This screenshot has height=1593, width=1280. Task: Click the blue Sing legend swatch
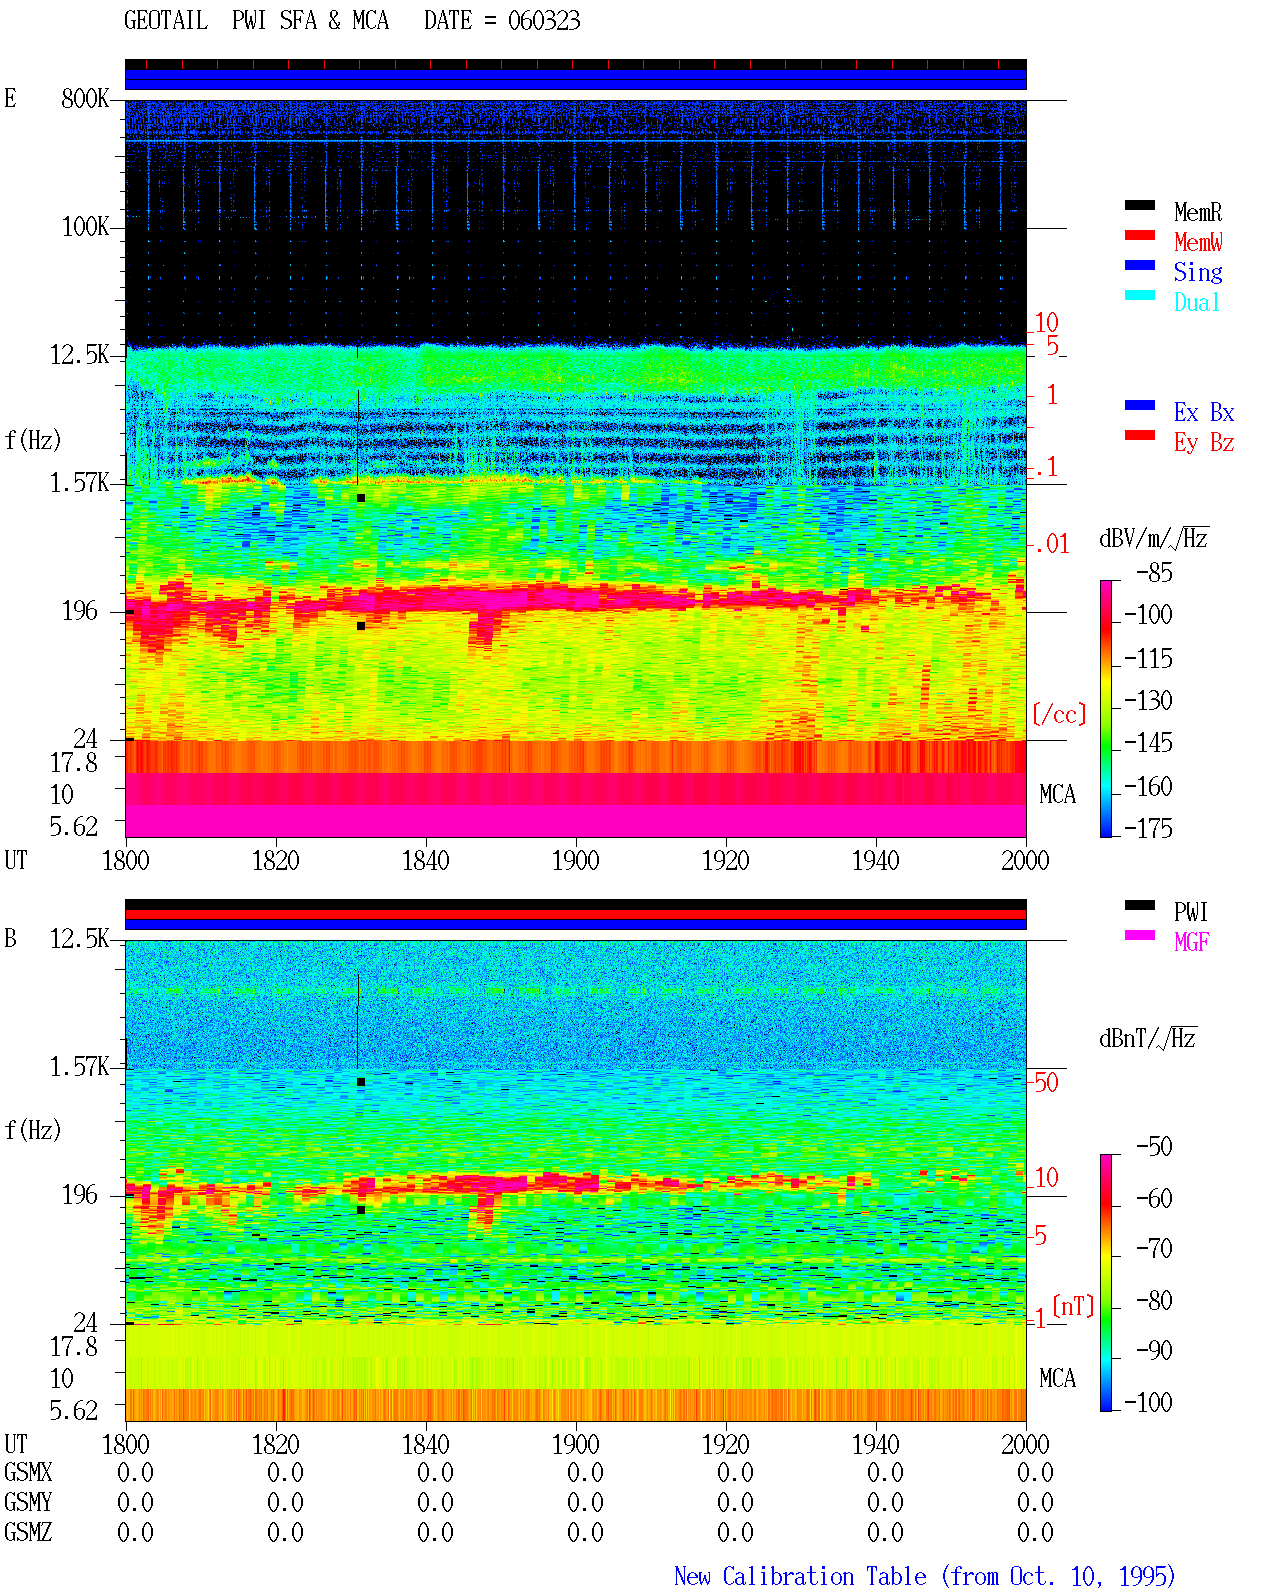click(x=1140, y=265)
